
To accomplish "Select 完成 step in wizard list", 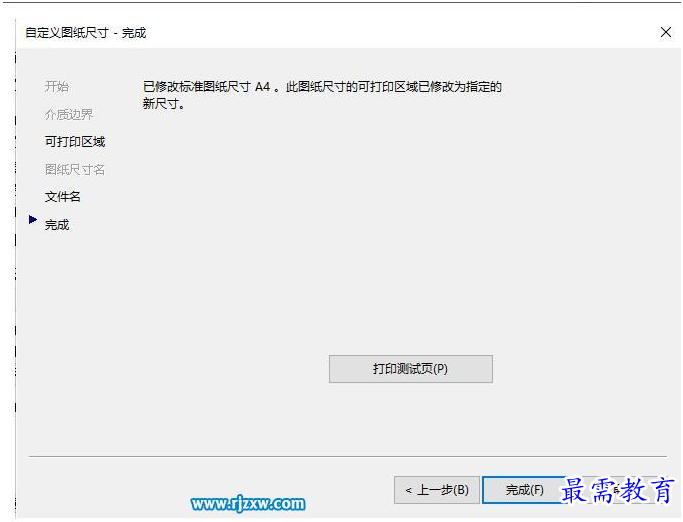I will coord(57,225).
